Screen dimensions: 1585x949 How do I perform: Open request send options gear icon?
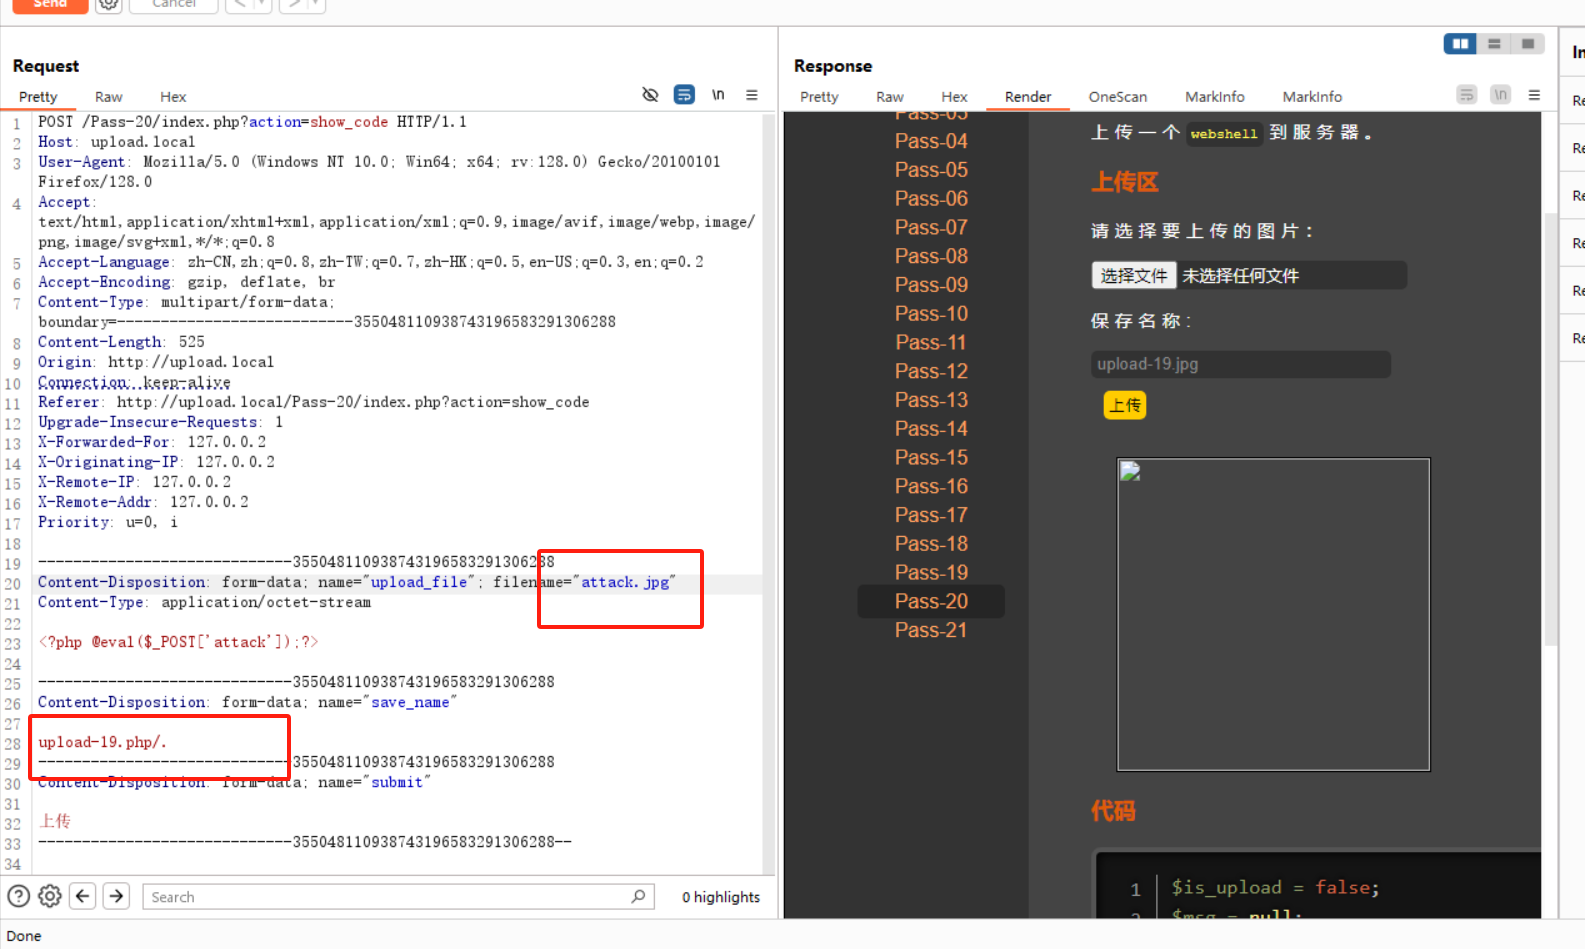108,4
